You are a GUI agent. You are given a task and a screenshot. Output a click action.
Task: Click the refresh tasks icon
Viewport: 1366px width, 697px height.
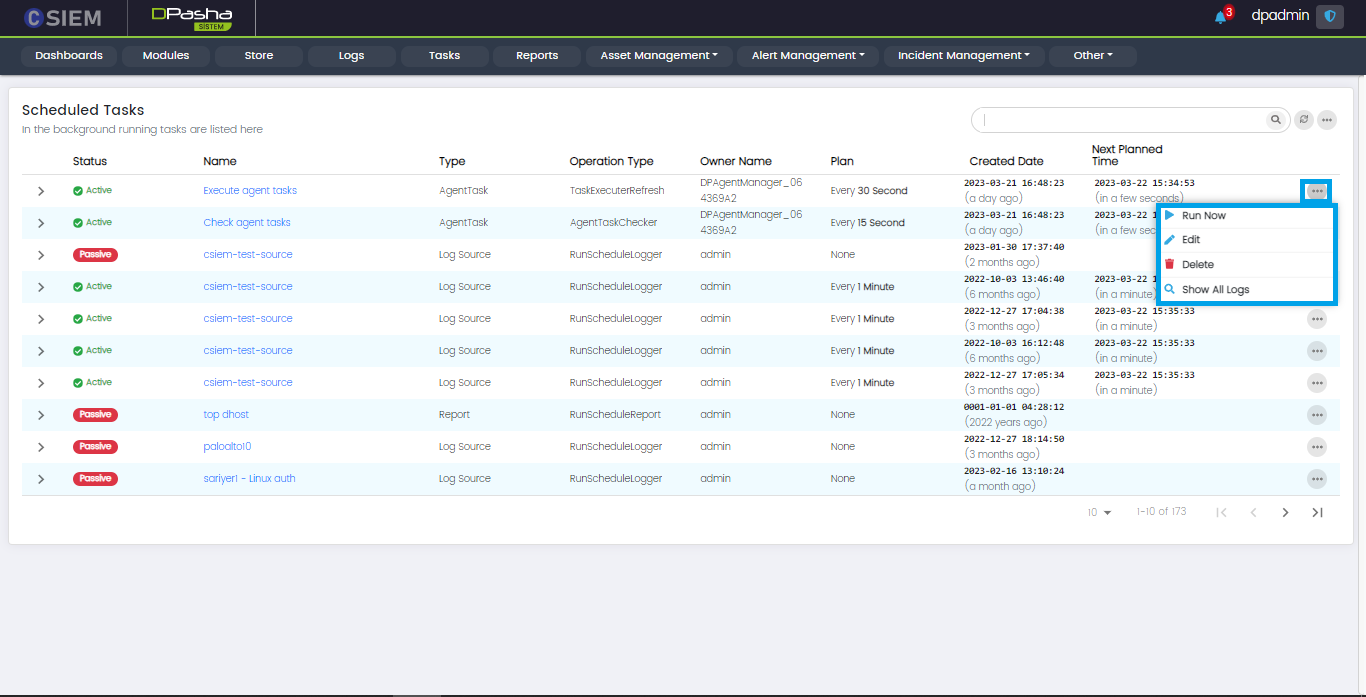pos(1303,120)
